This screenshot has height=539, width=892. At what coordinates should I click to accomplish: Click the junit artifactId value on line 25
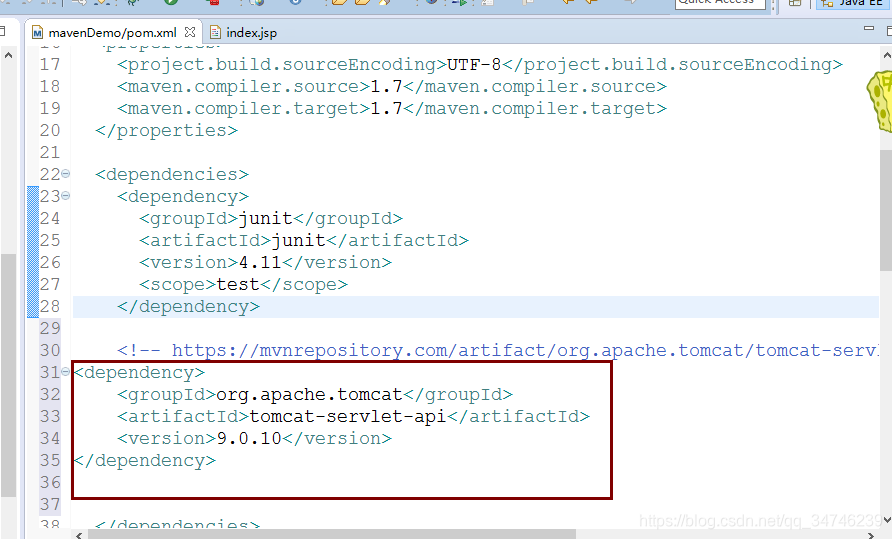pyautogui.click(x=298, y=240)
